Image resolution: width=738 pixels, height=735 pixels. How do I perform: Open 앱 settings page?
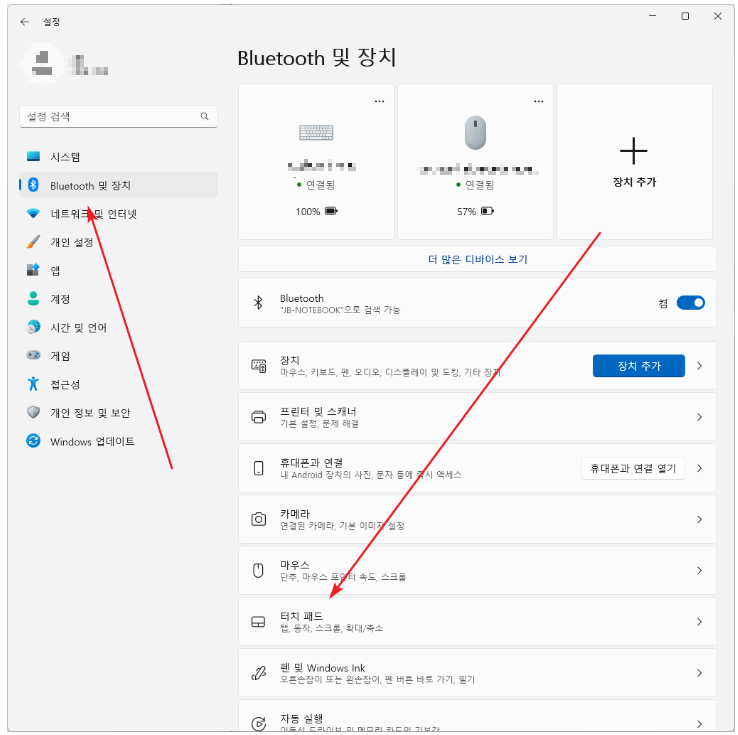[118, 270]
